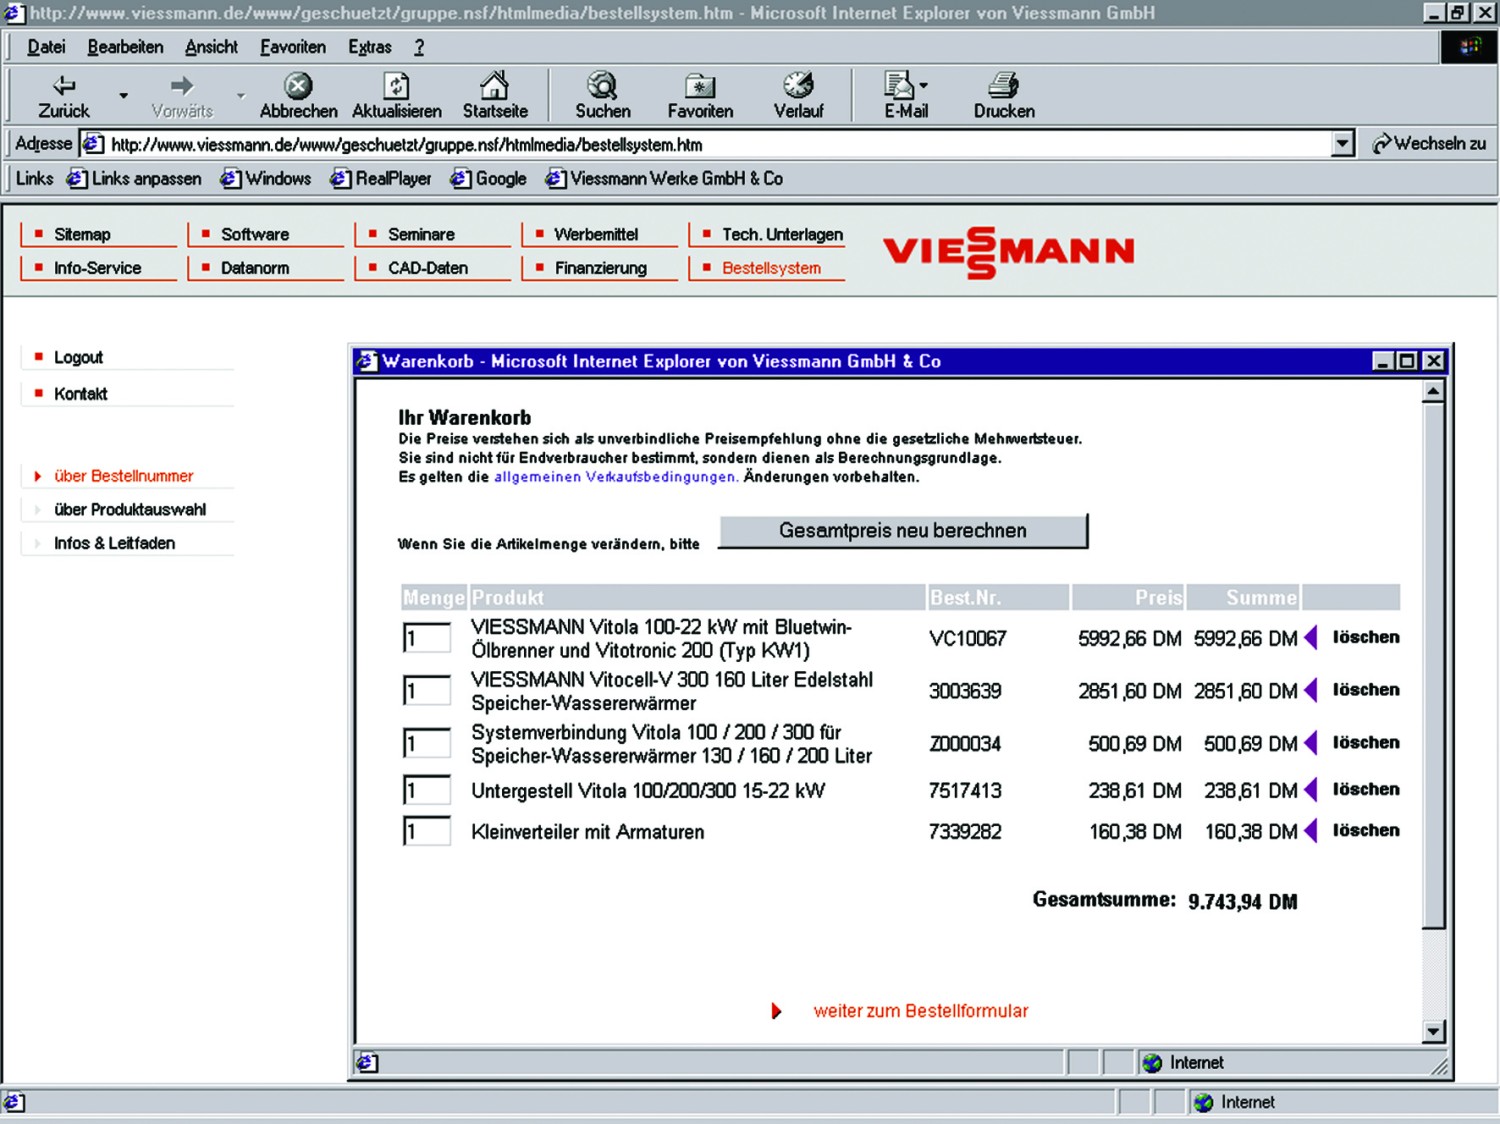Click the purple arrow for the Z000034 row
The height and width of the screenshot is (1124, 1500).
(1310, 743)
